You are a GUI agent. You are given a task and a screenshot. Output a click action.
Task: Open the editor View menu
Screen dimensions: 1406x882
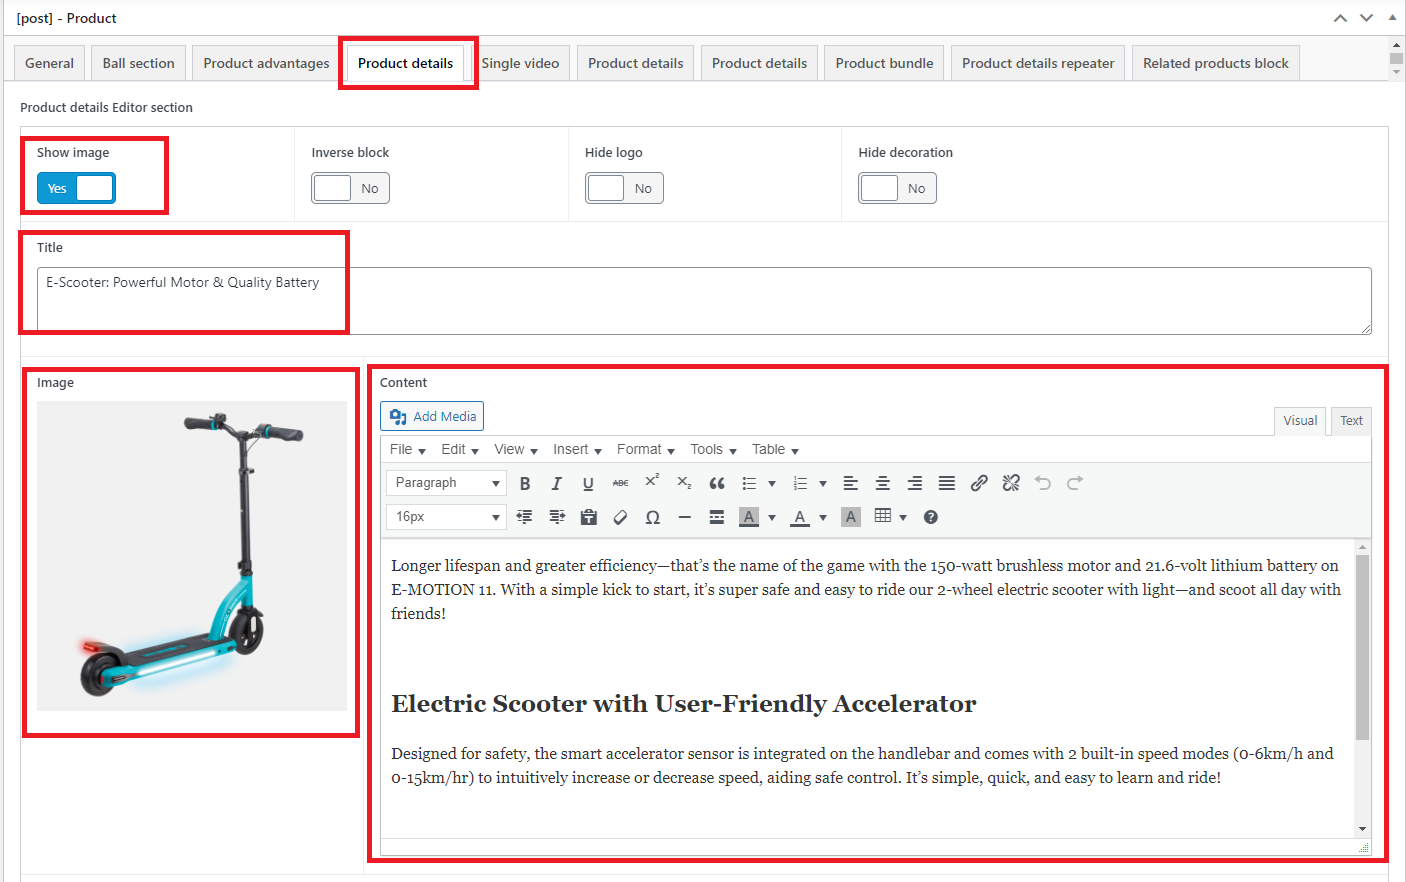[516, 450]
